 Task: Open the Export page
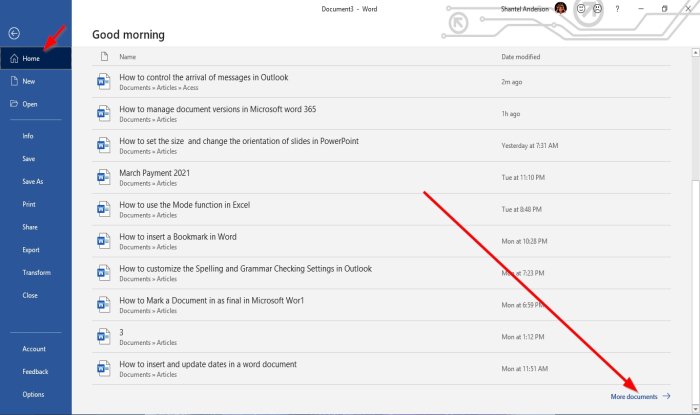(31, 249)
